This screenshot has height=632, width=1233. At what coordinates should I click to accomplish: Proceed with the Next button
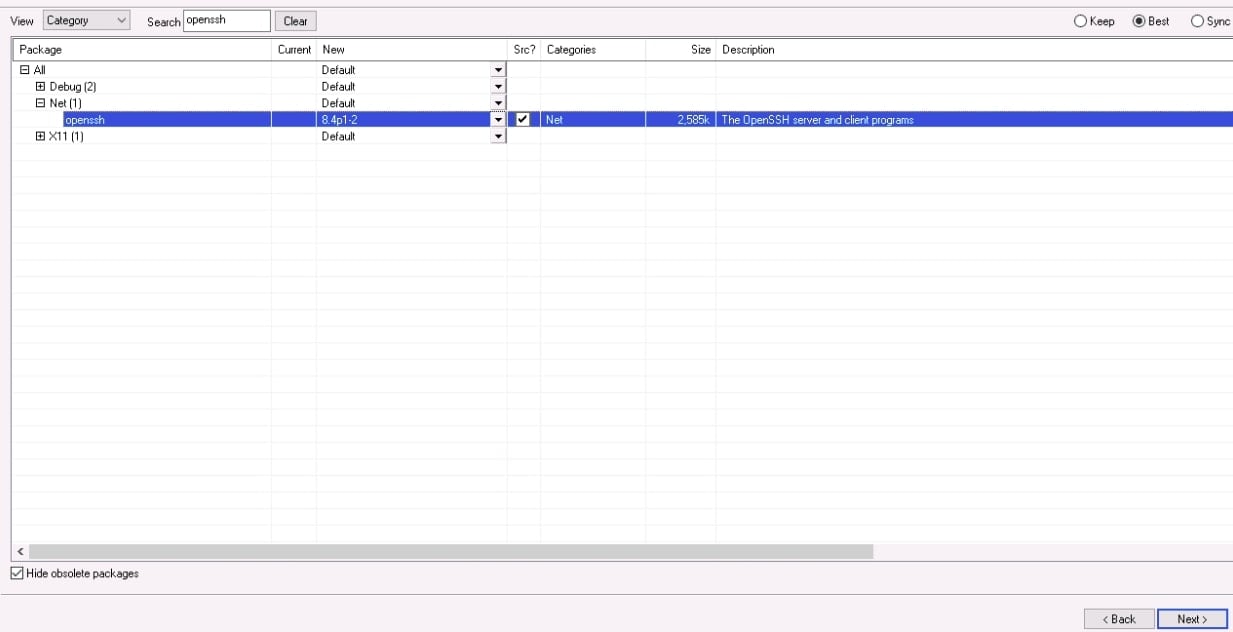point(1192,619)
